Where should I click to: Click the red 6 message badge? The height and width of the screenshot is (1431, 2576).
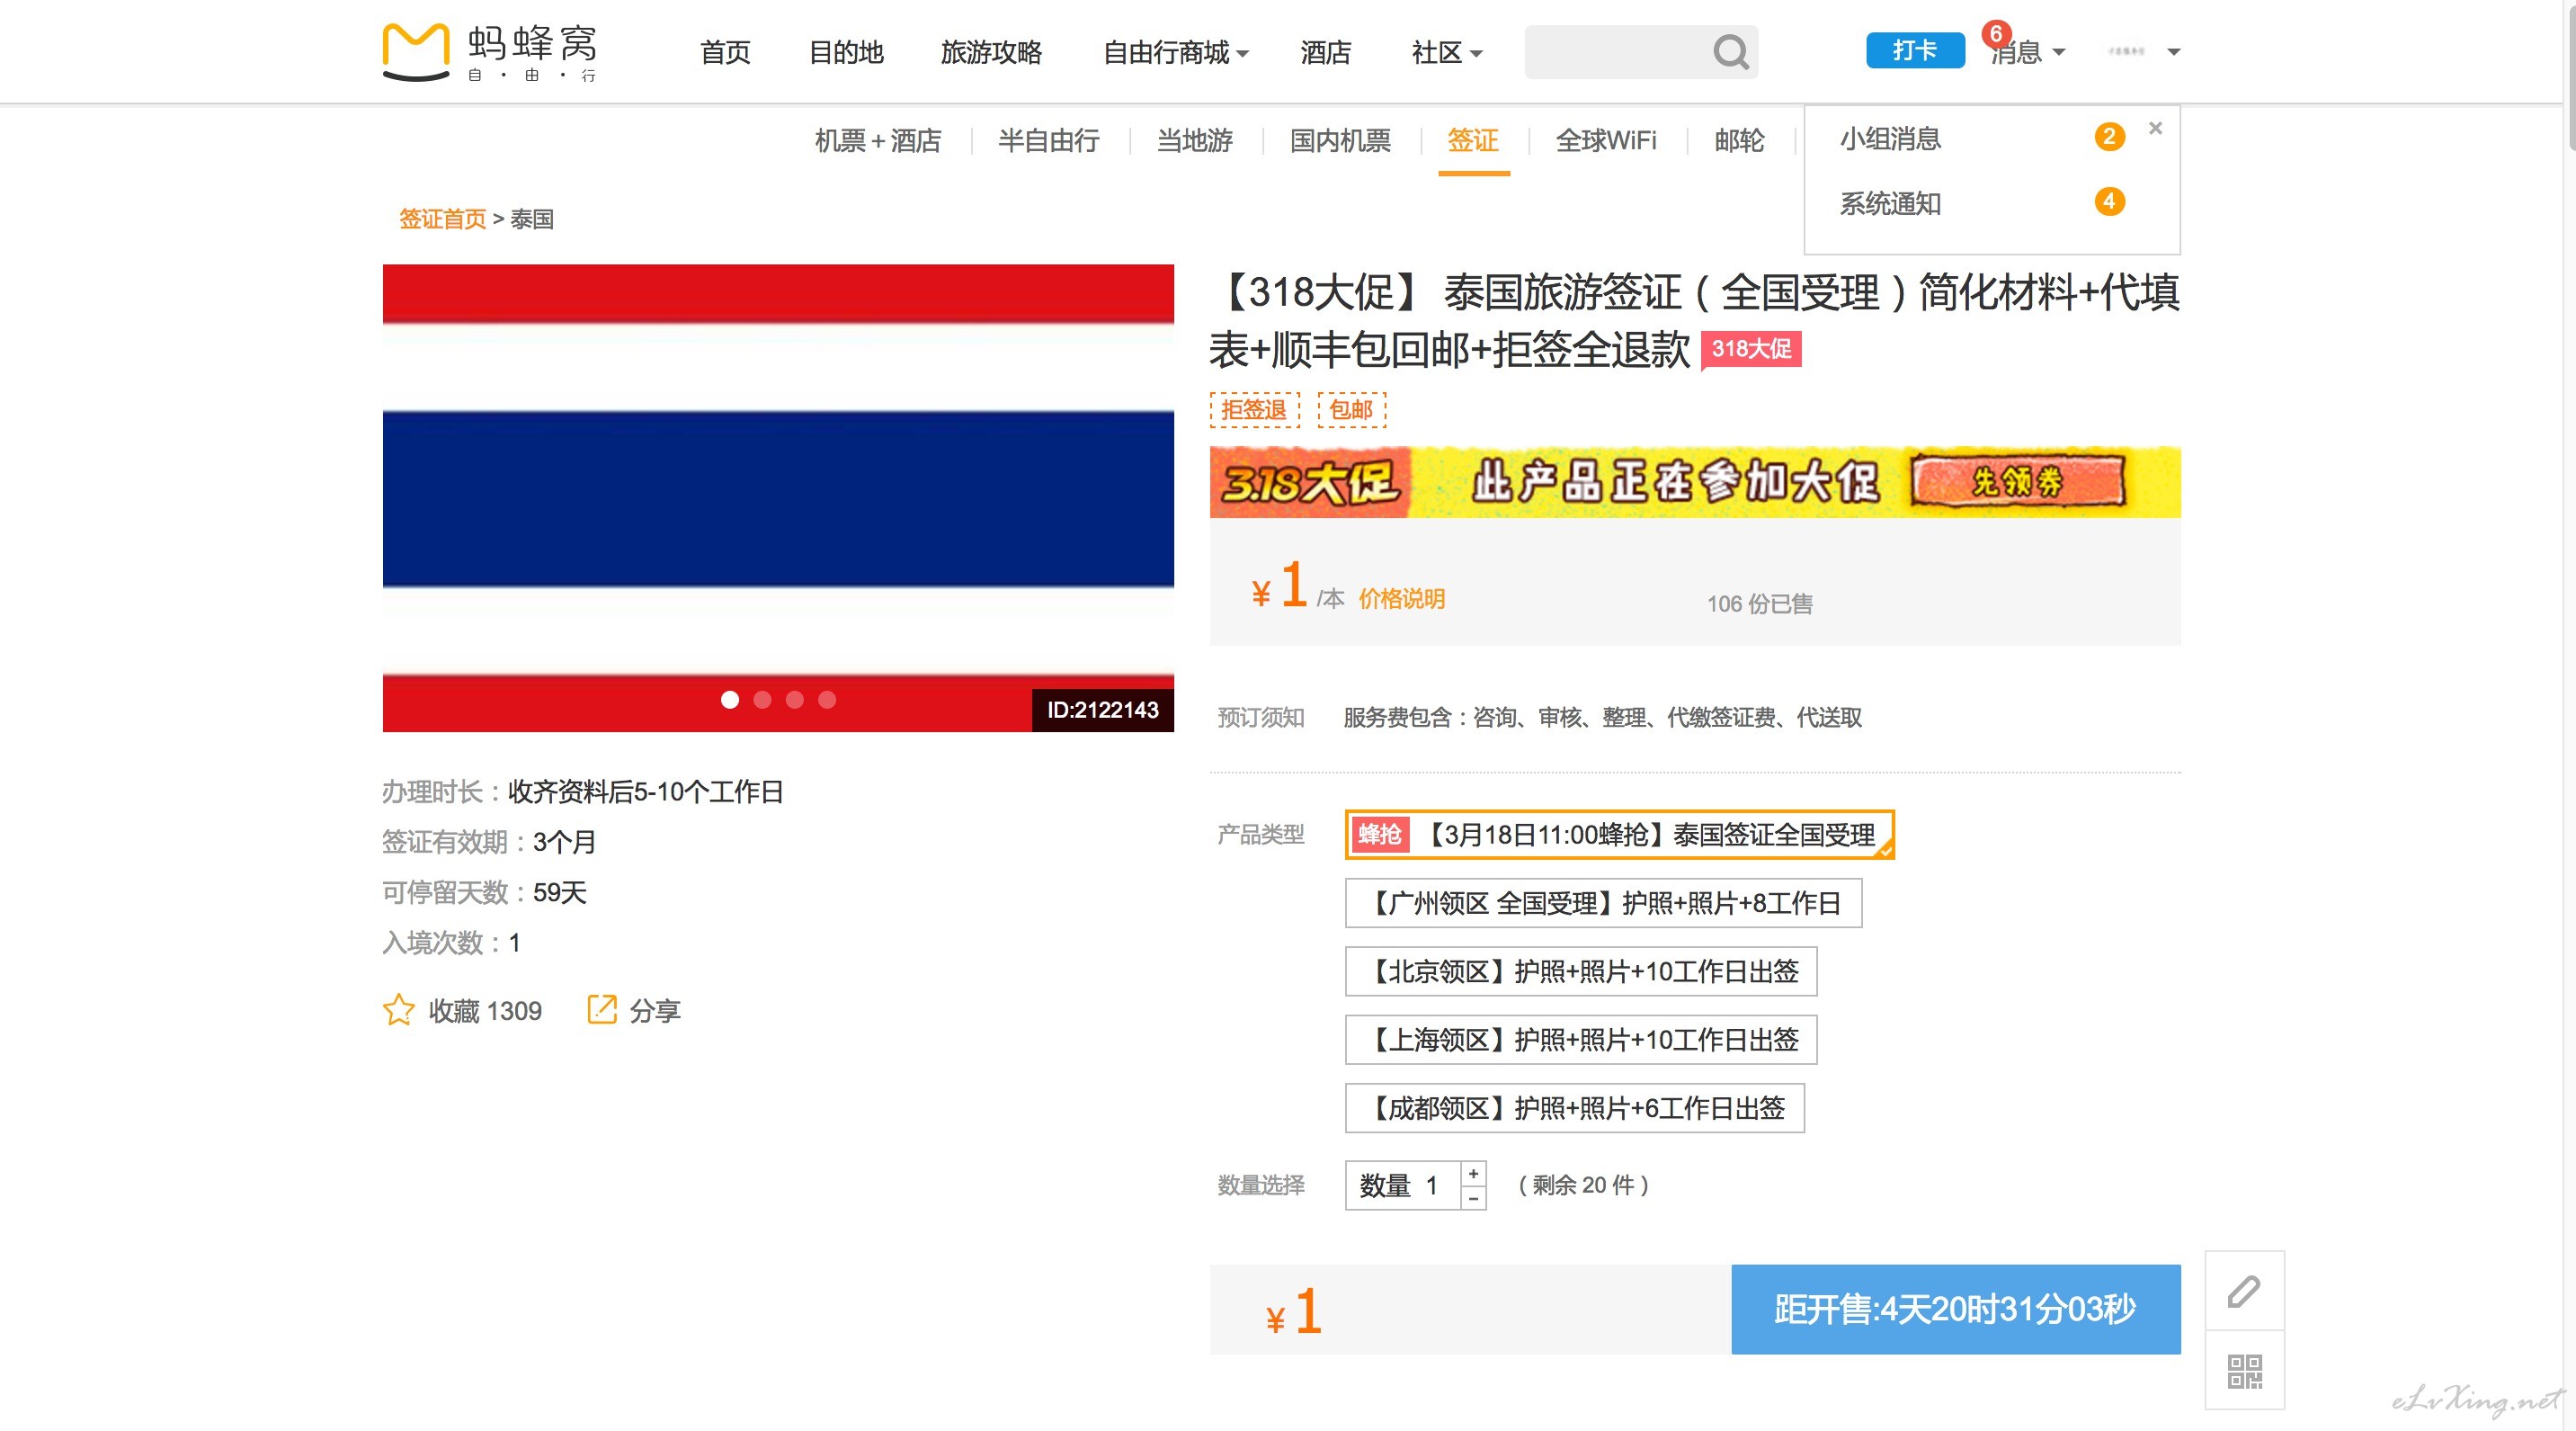[x=1995, y=34]
